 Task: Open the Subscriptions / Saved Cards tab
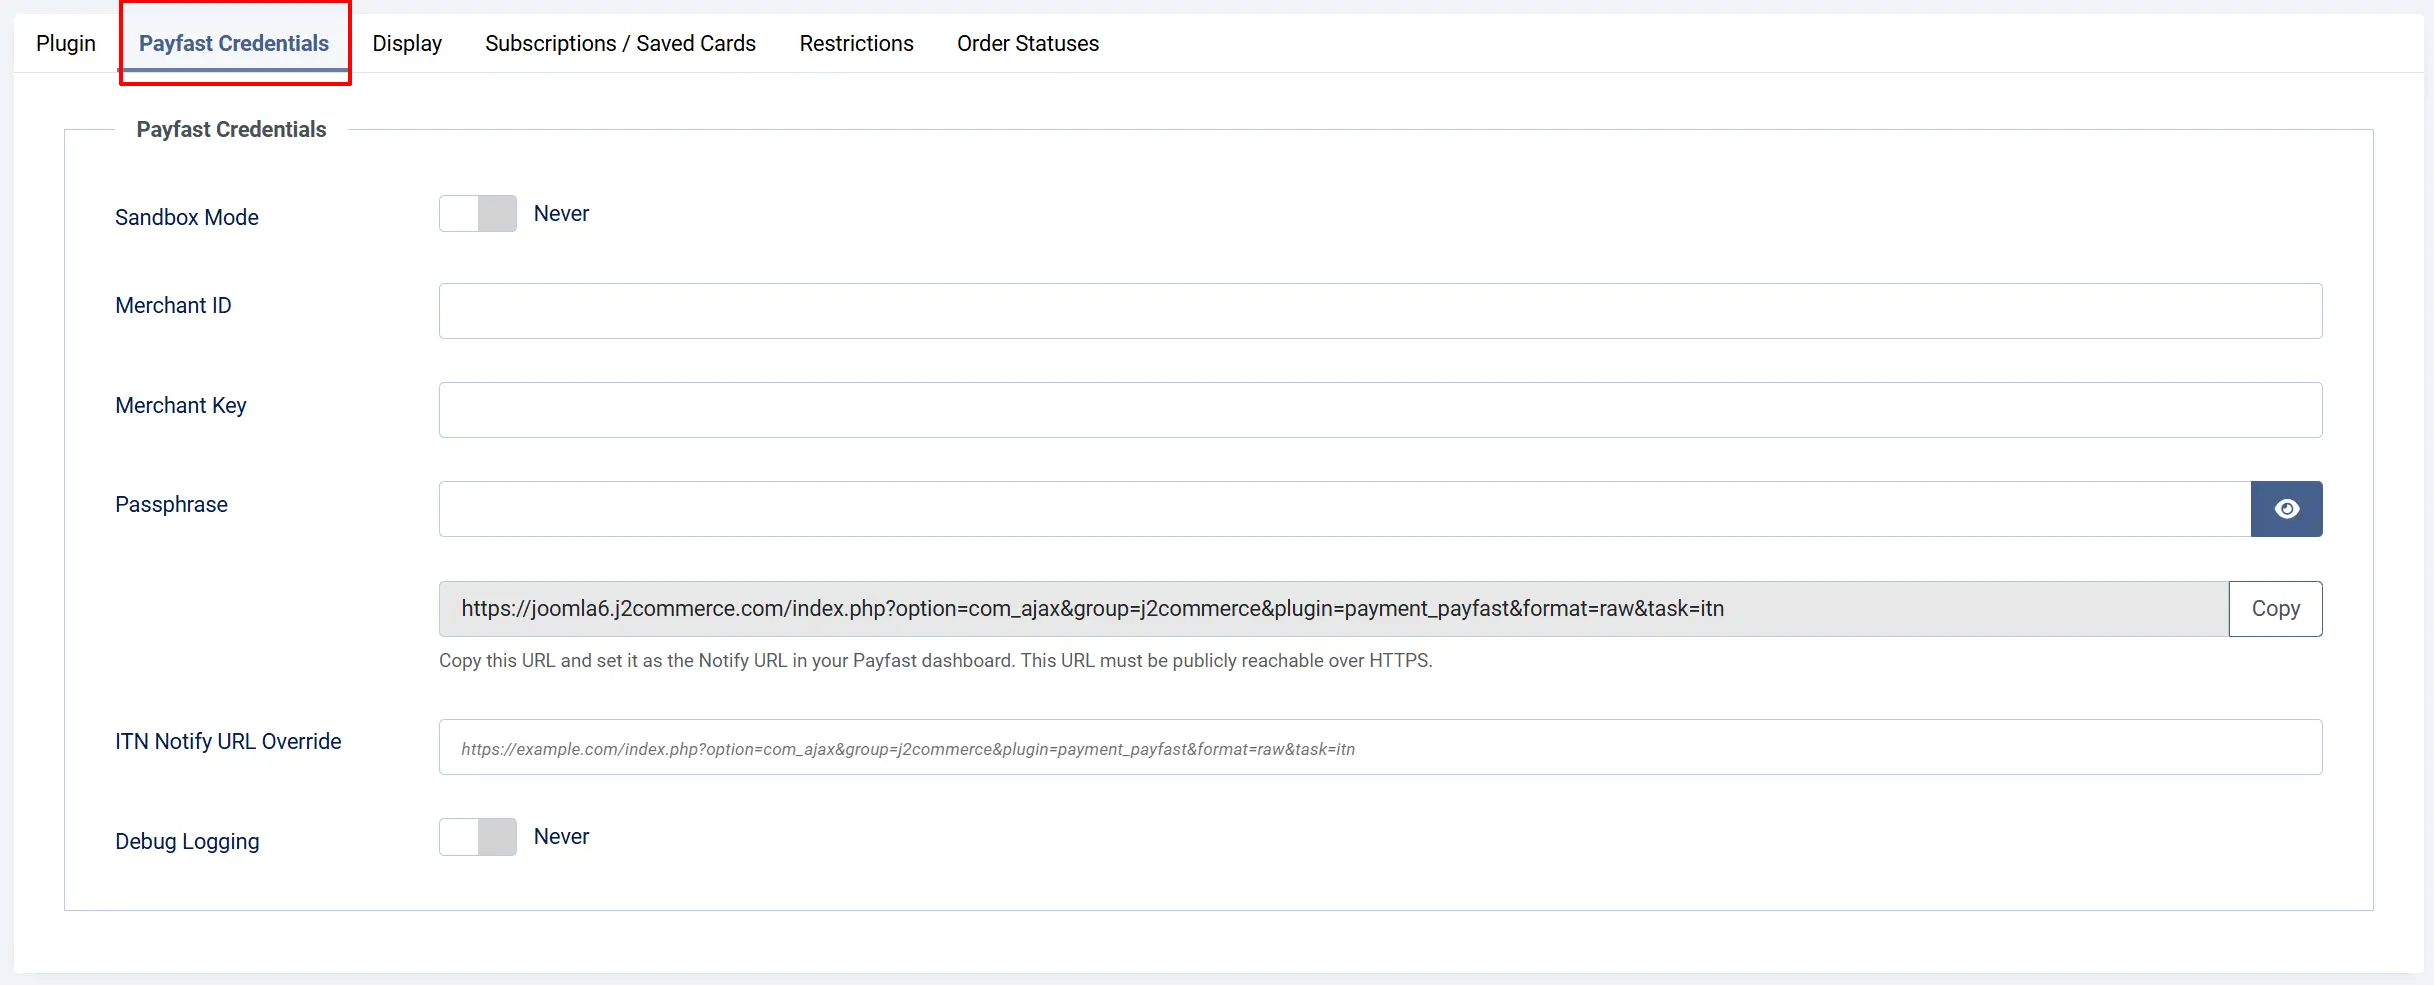620,43
